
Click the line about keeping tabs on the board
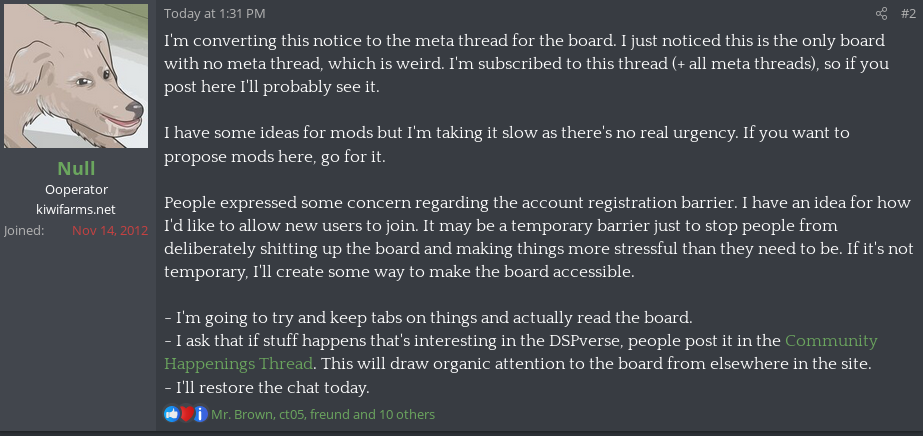pos(428,318)
